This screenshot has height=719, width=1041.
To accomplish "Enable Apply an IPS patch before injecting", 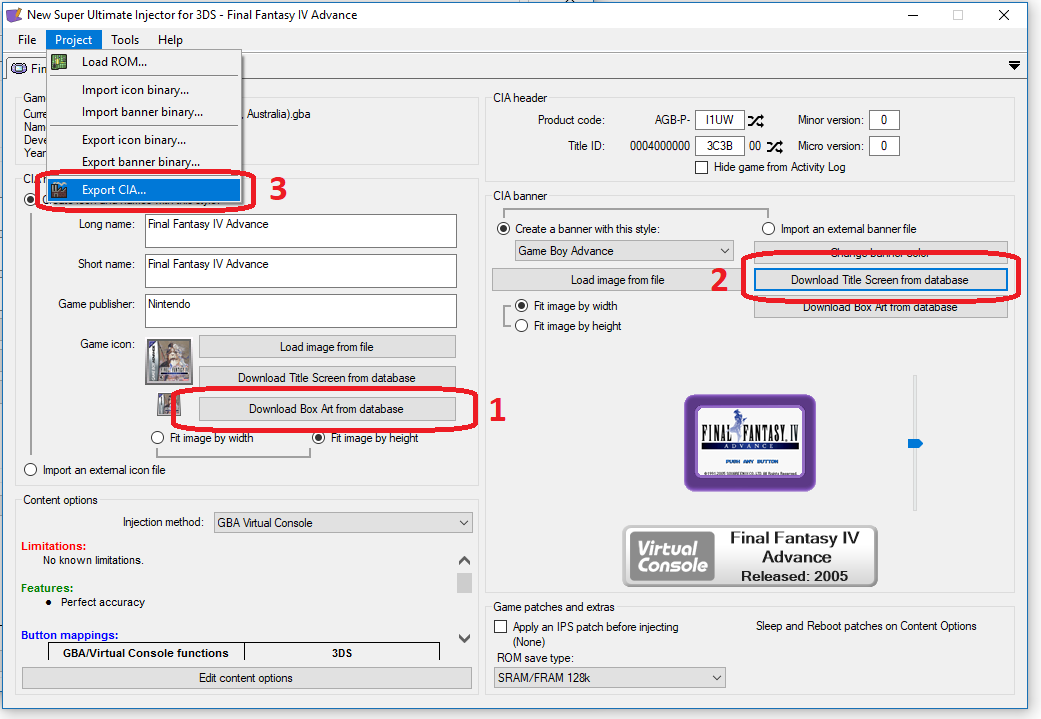I will [x=501, y=627].
